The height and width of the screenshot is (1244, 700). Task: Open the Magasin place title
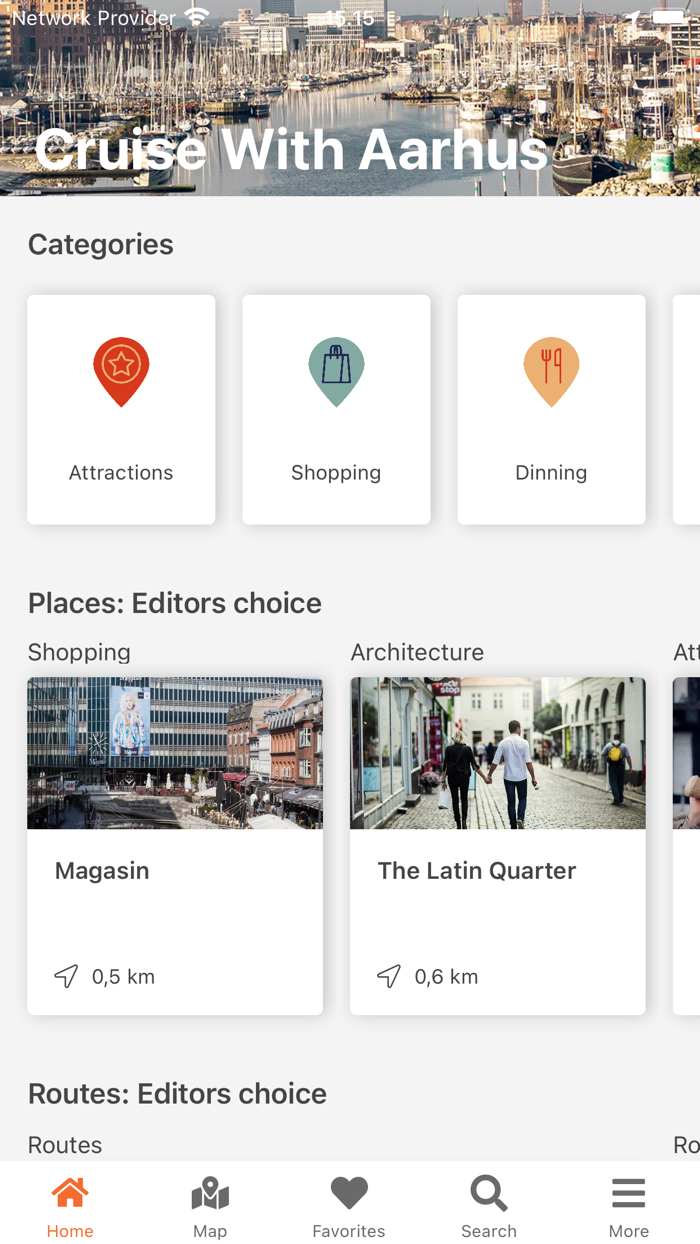[x=102, y=870]
